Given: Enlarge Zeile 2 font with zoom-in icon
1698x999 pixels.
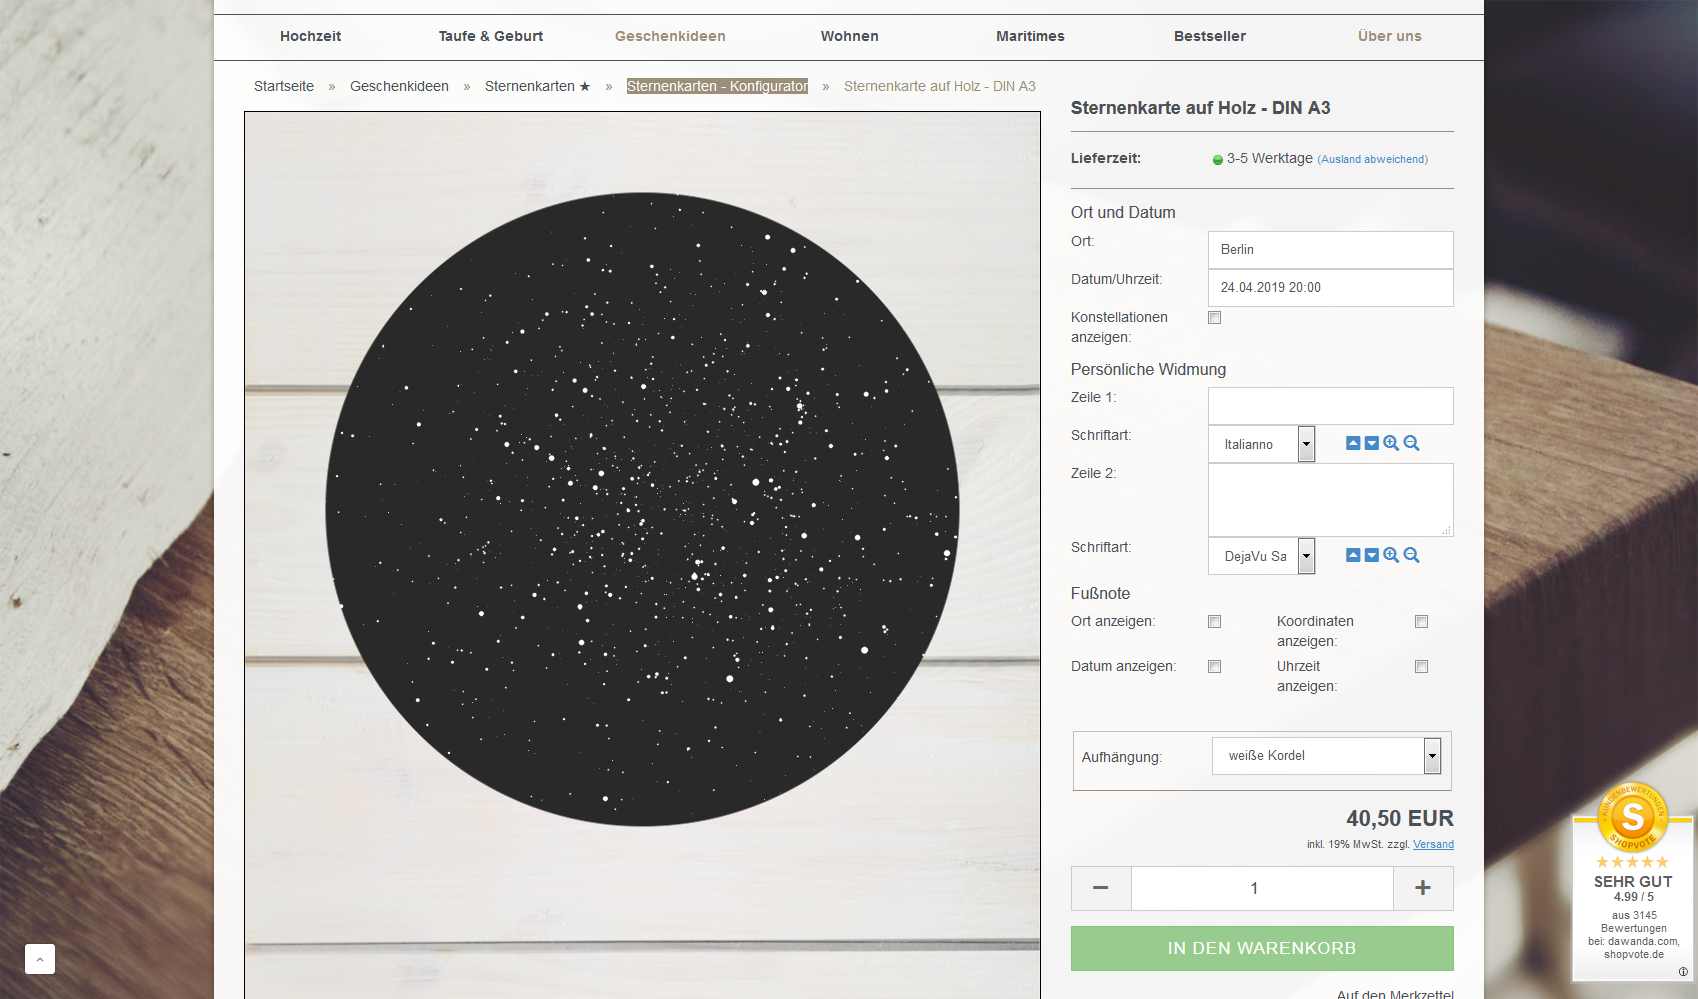Looking at the screenshot, I should tap(1391, 555).
